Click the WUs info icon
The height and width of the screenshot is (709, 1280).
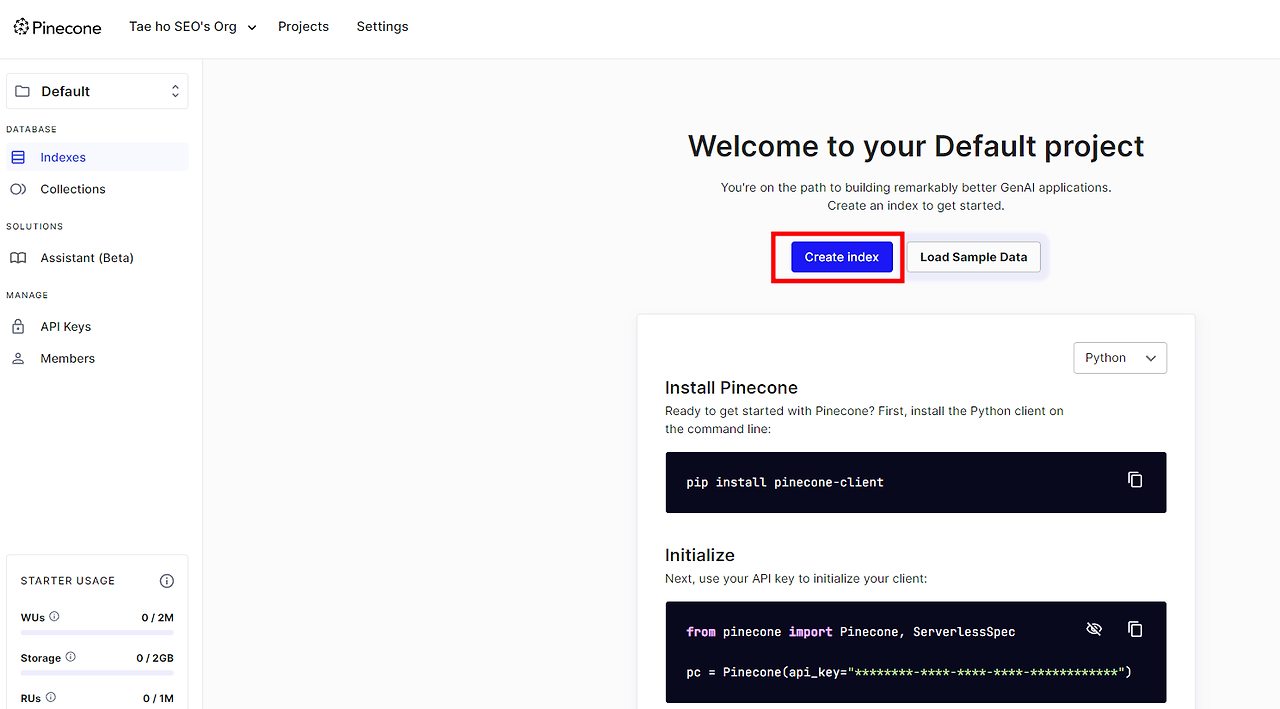point(55,617)
